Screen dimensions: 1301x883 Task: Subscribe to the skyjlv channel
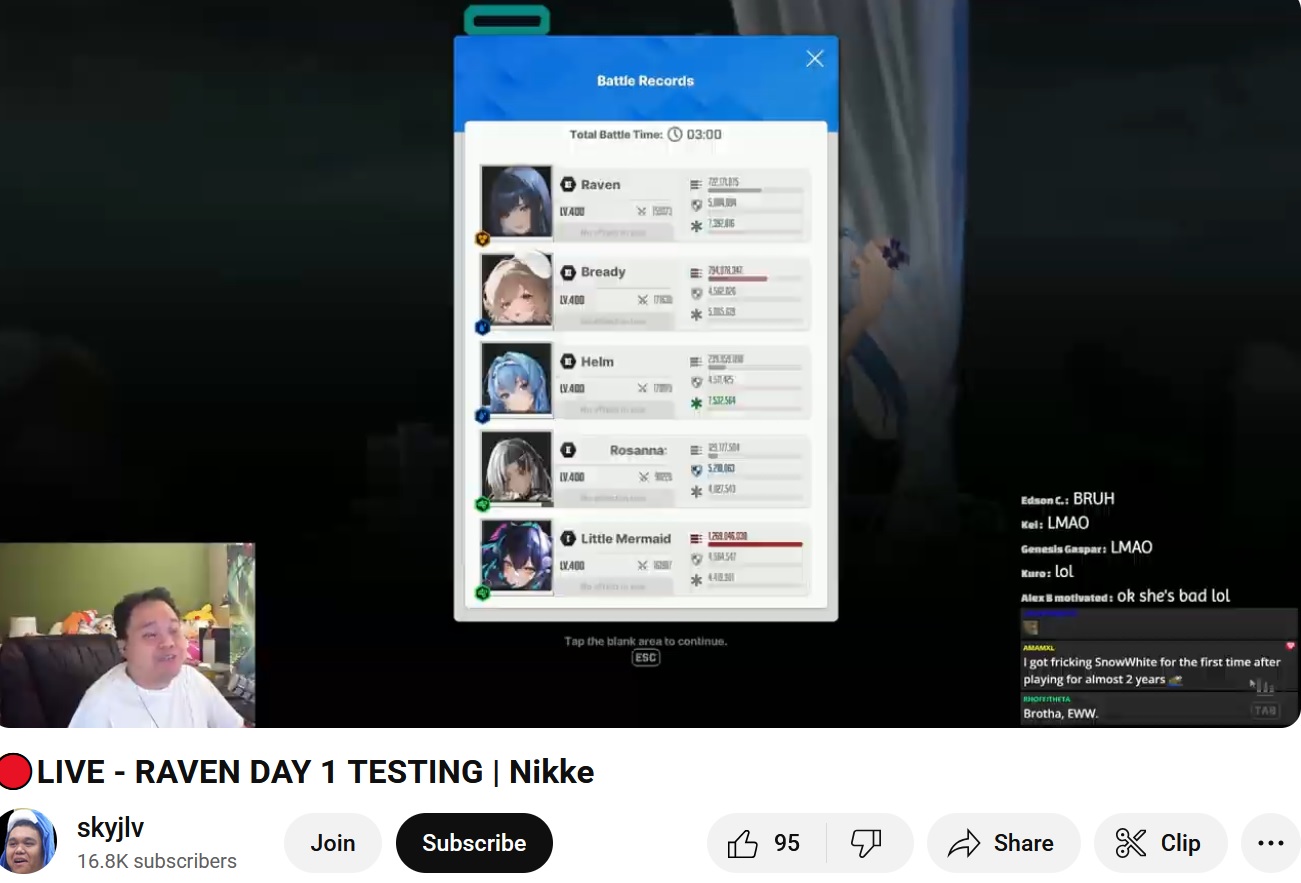474,843
